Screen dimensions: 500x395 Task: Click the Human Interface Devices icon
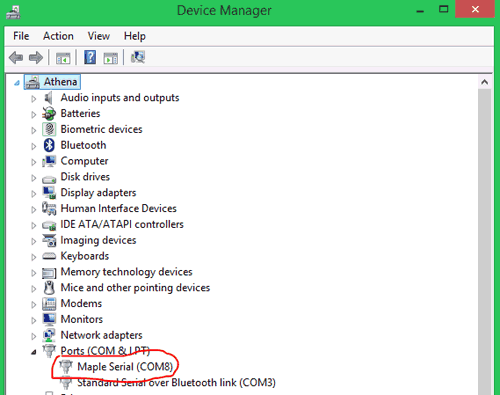pyautogui.click(x=49, y=208)
